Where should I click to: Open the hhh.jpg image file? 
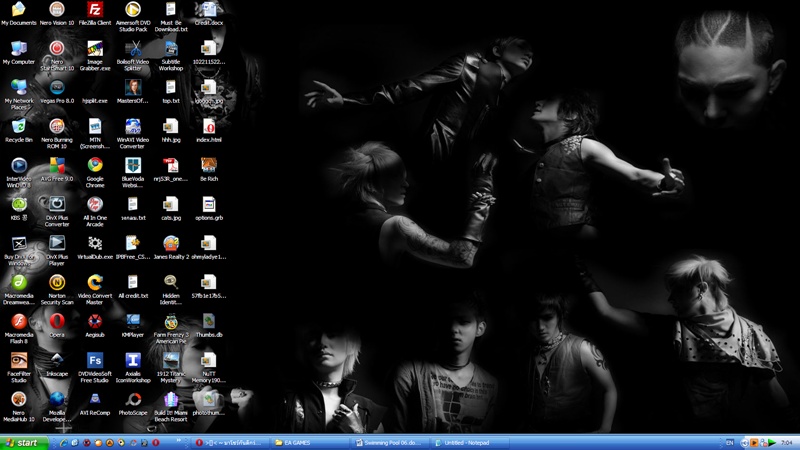tap(171, 131)
